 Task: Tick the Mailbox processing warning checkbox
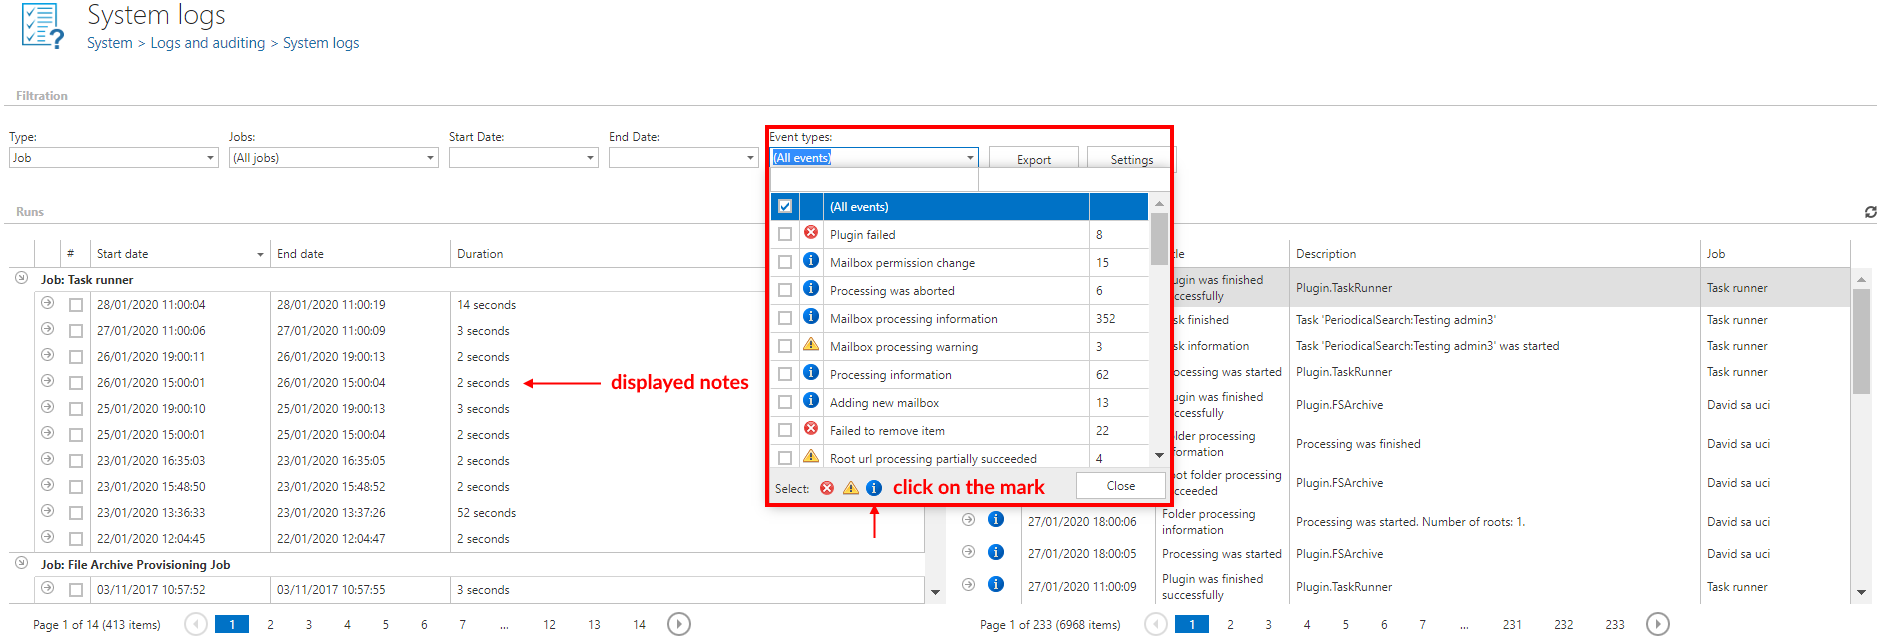tap(785, 347)
